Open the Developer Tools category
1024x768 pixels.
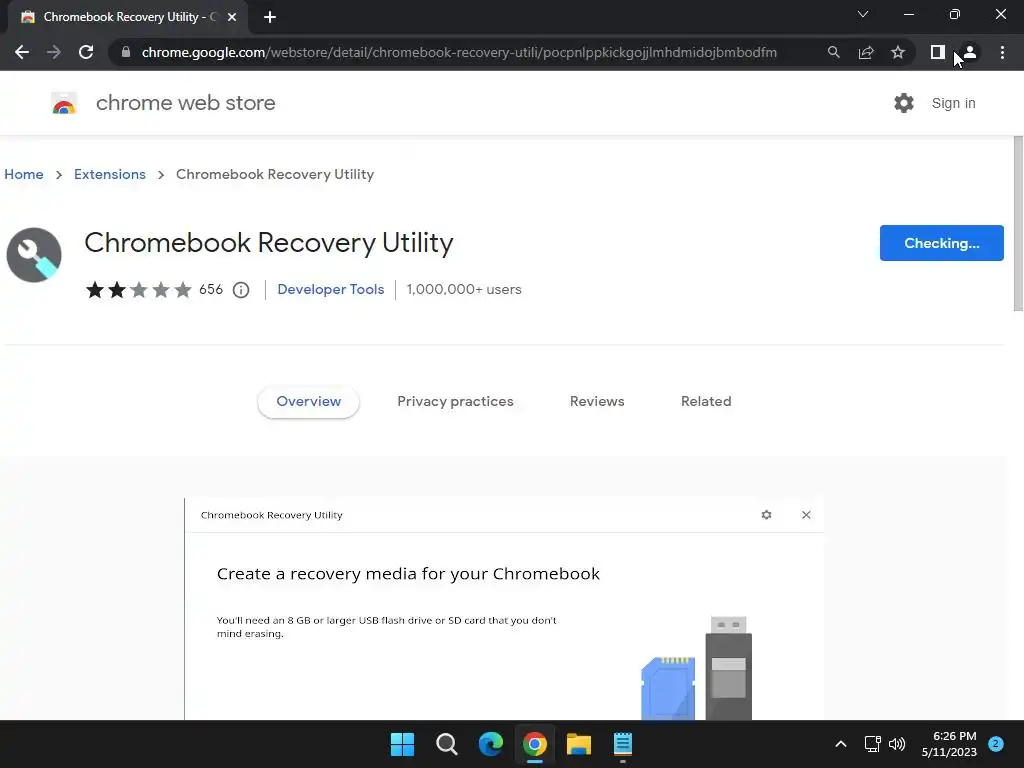coord(330,289)
